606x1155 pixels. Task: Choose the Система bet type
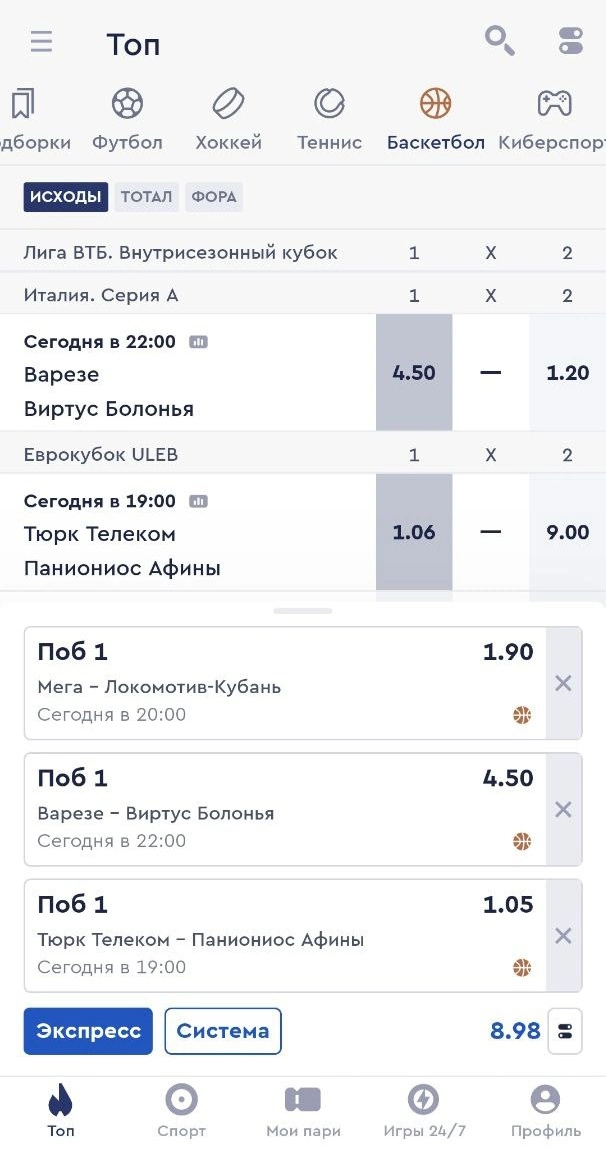point(223,1031)
